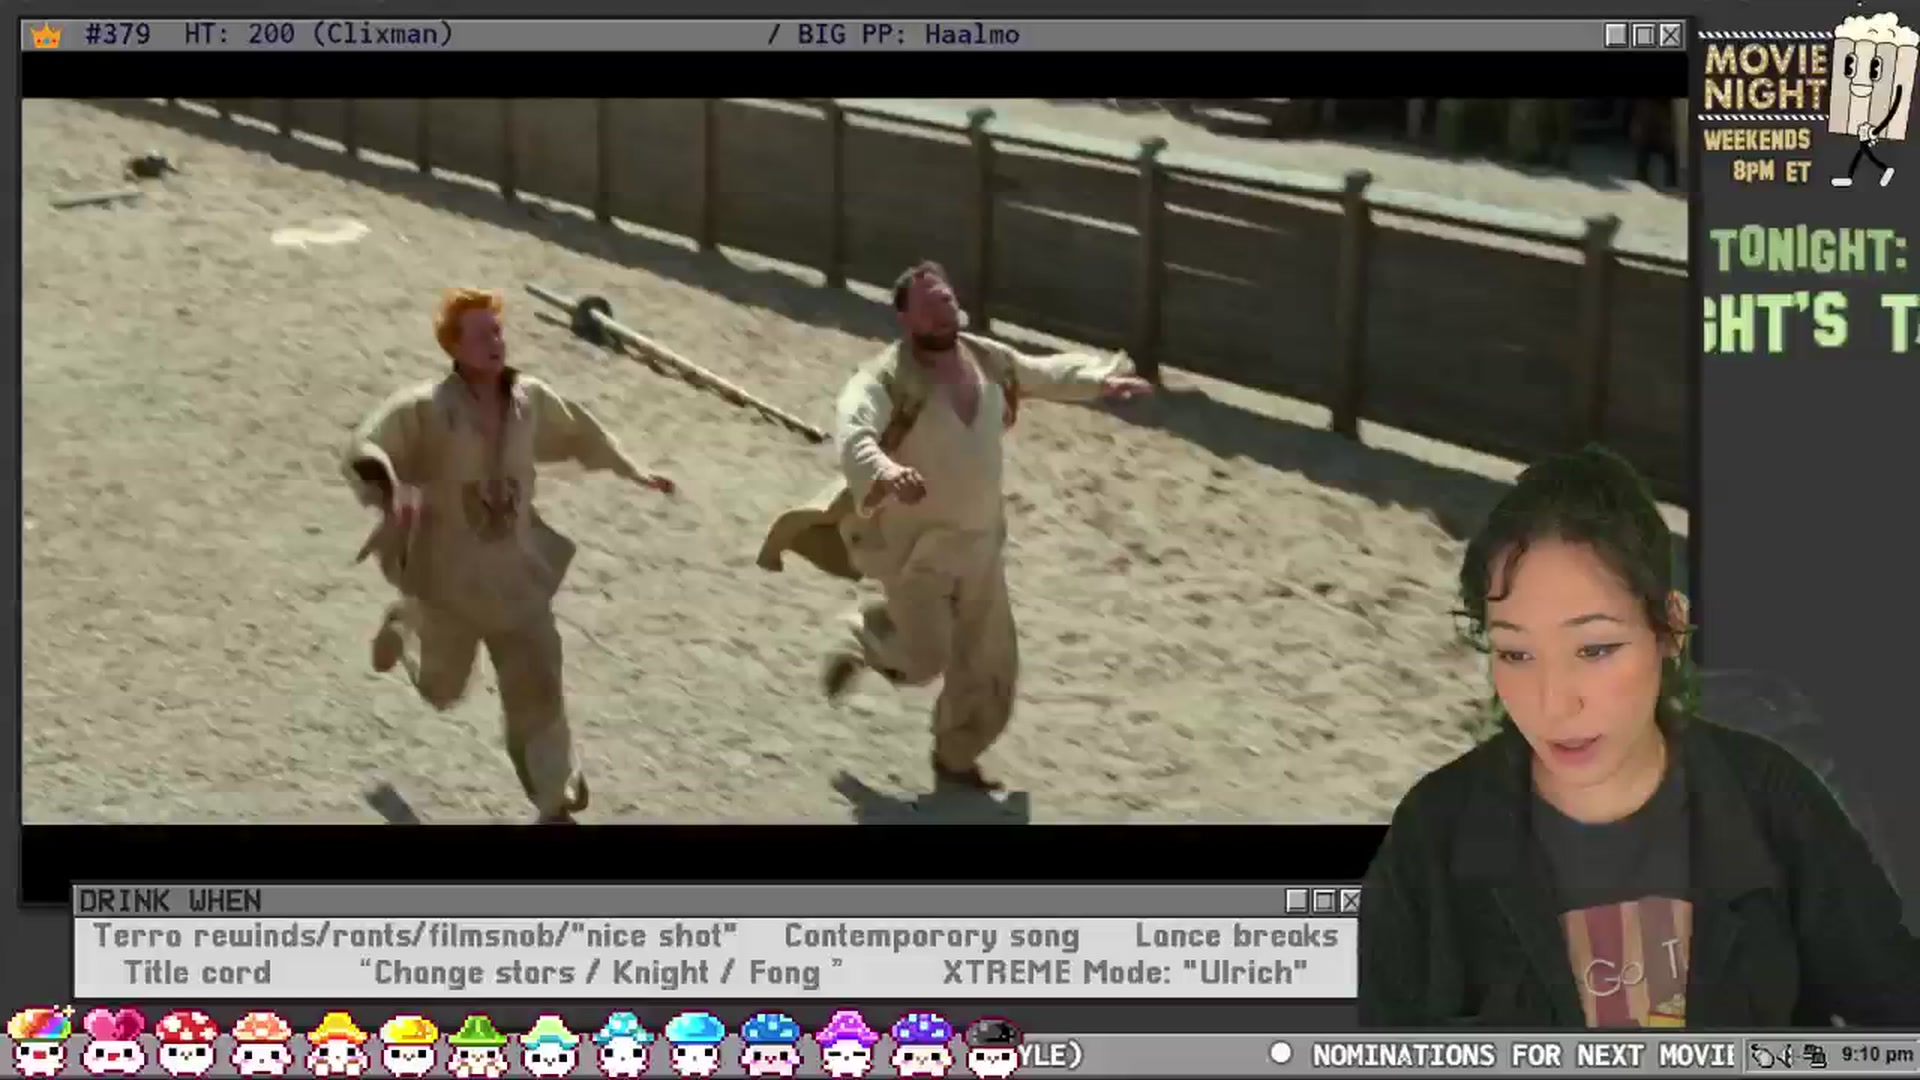
Task: Maximize the movie player window
Action: pos(1643,35)
